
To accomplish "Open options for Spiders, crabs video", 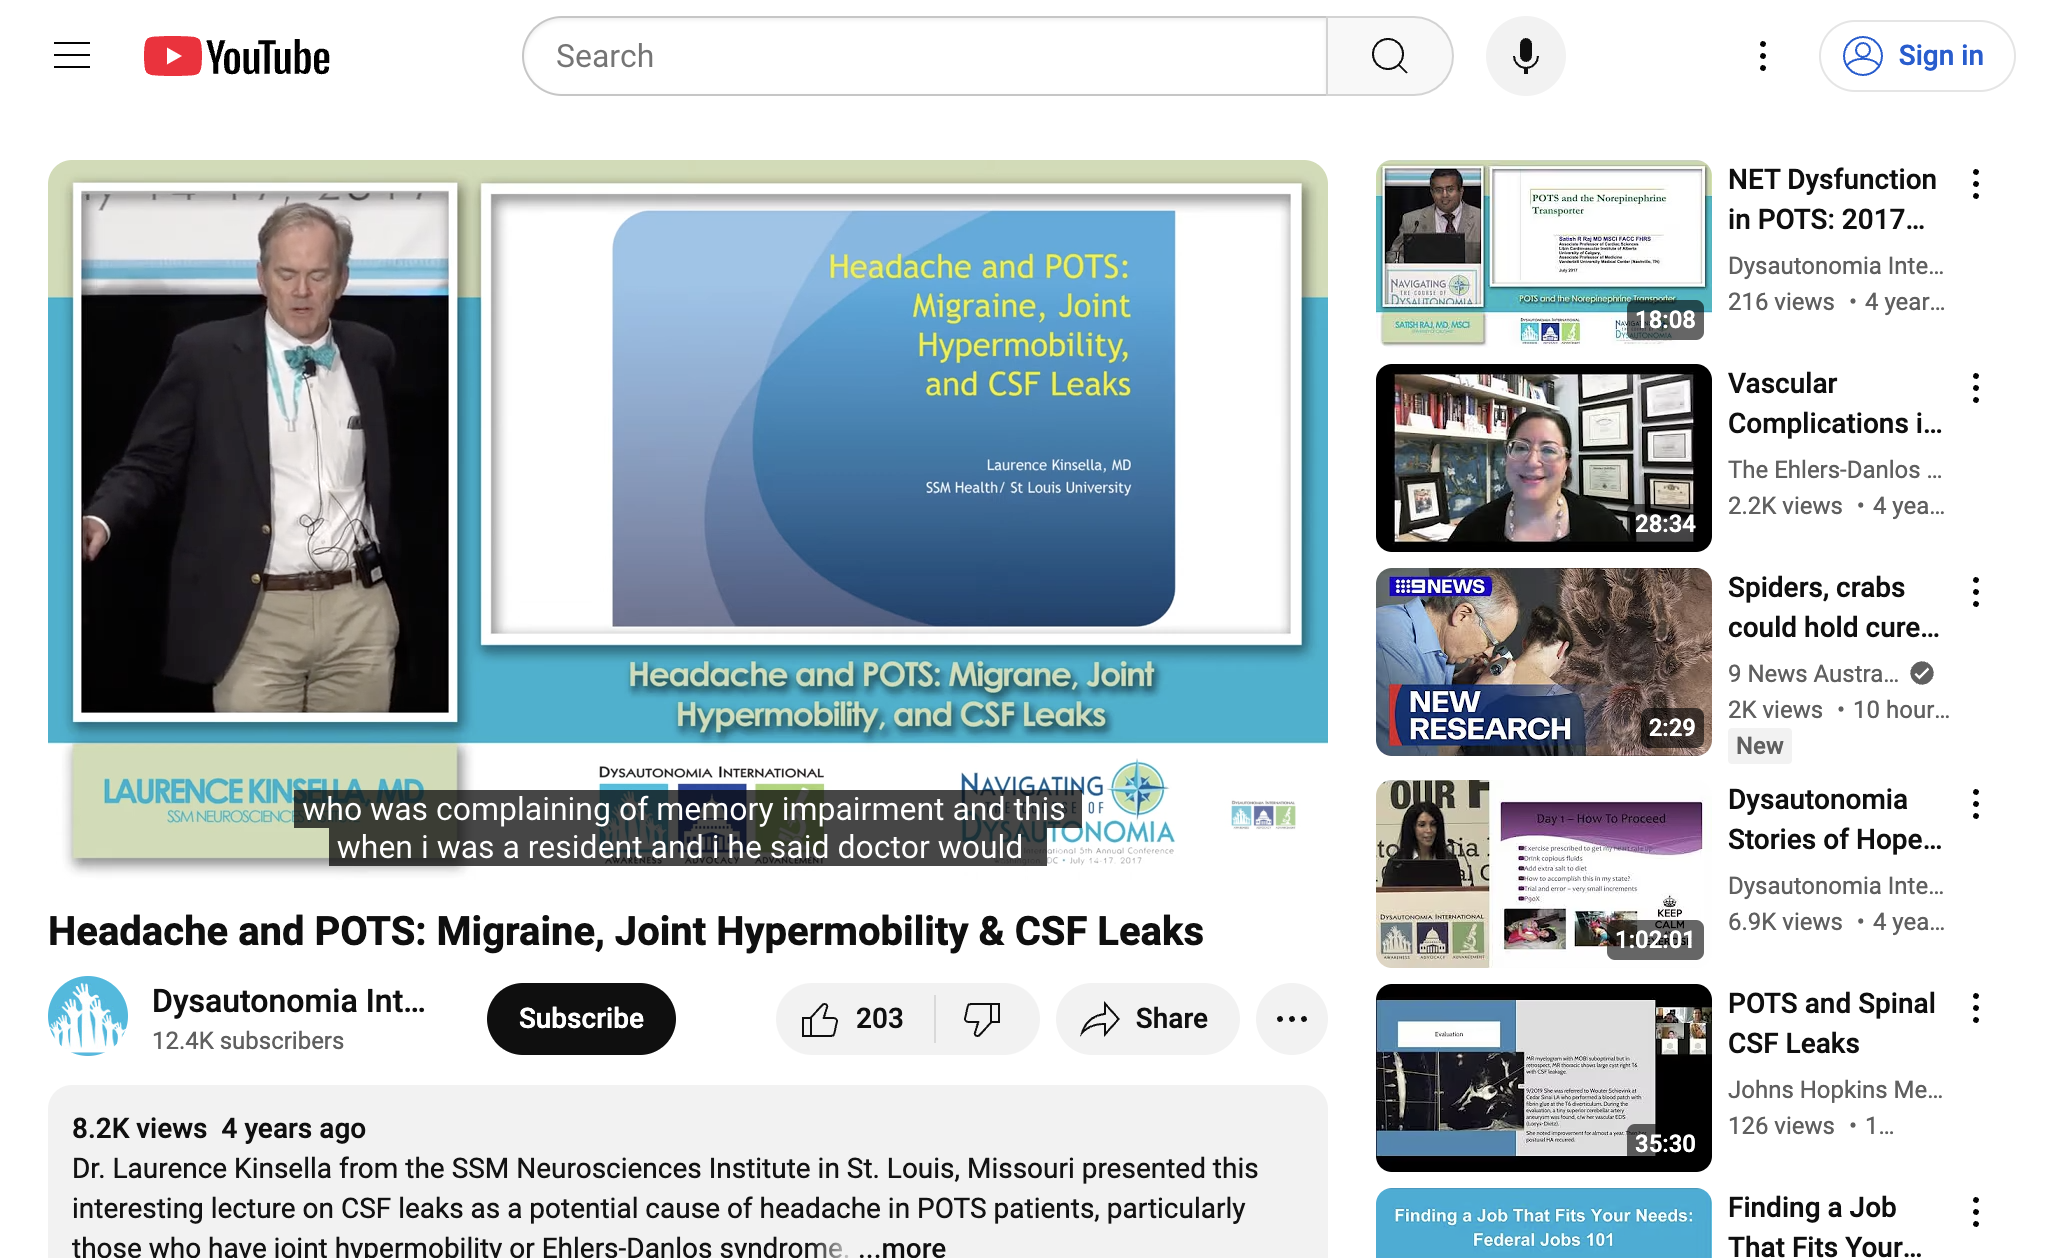I will [1976, 592].
